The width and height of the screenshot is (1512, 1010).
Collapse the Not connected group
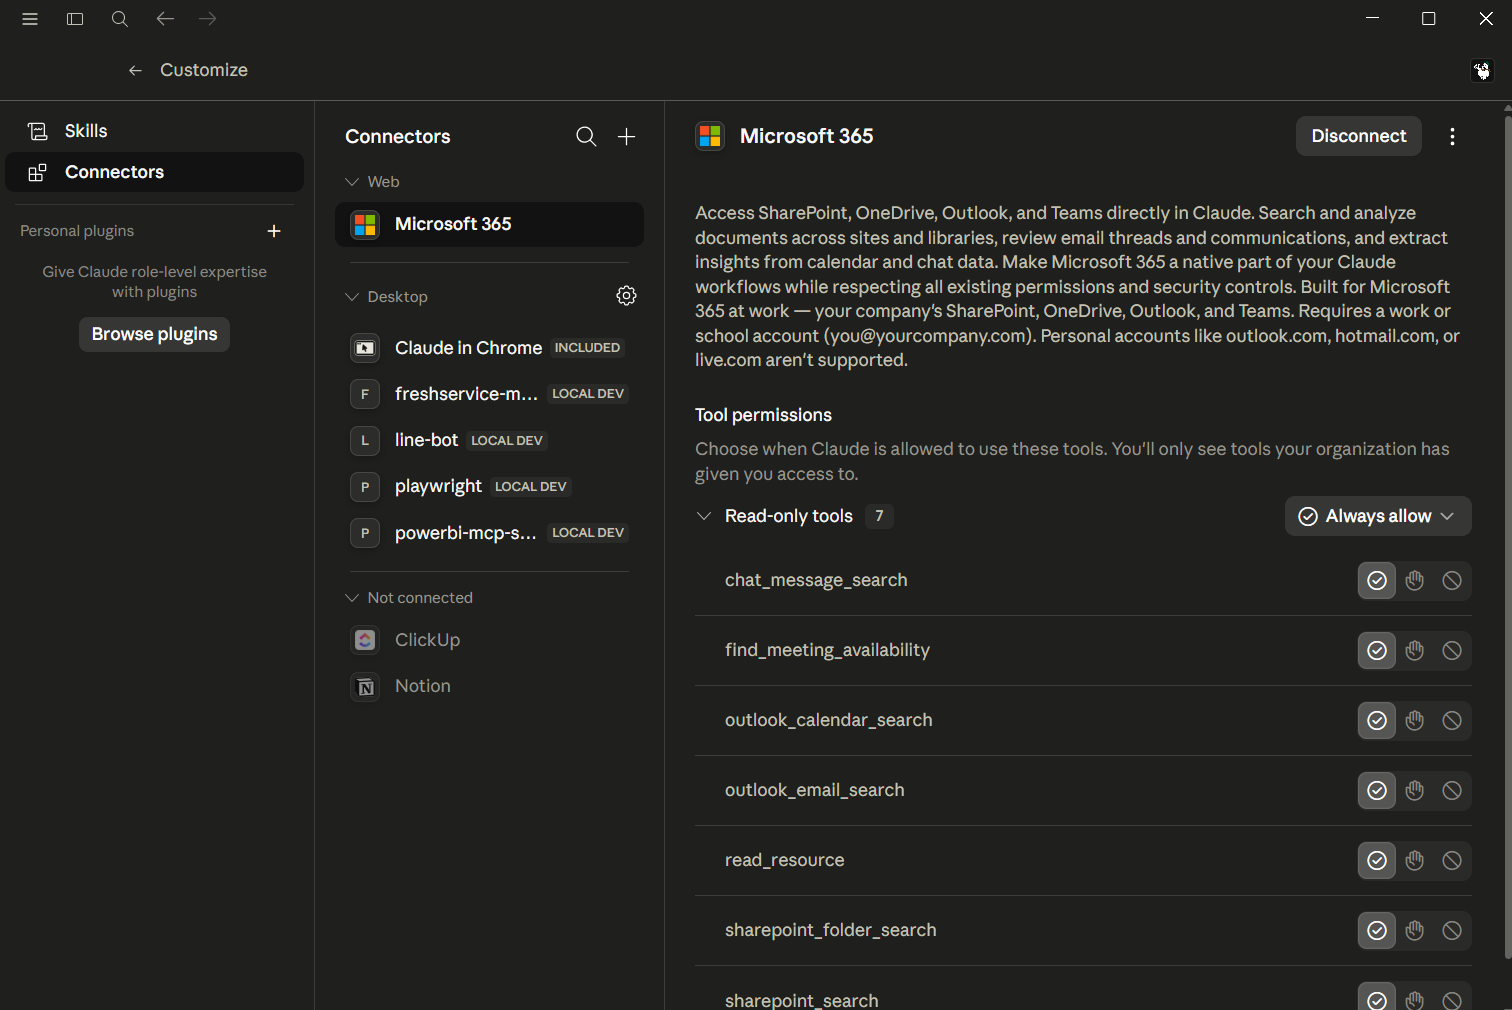click(x=352, y=598)
